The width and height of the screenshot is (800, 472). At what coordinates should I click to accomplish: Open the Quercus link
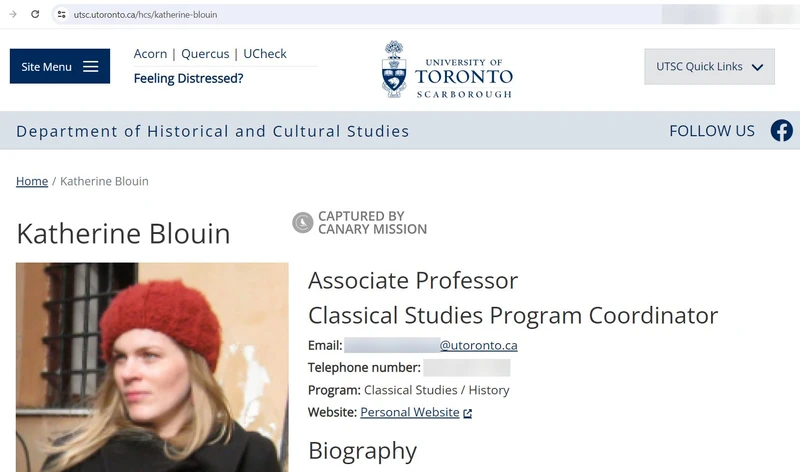coord(205,54)
